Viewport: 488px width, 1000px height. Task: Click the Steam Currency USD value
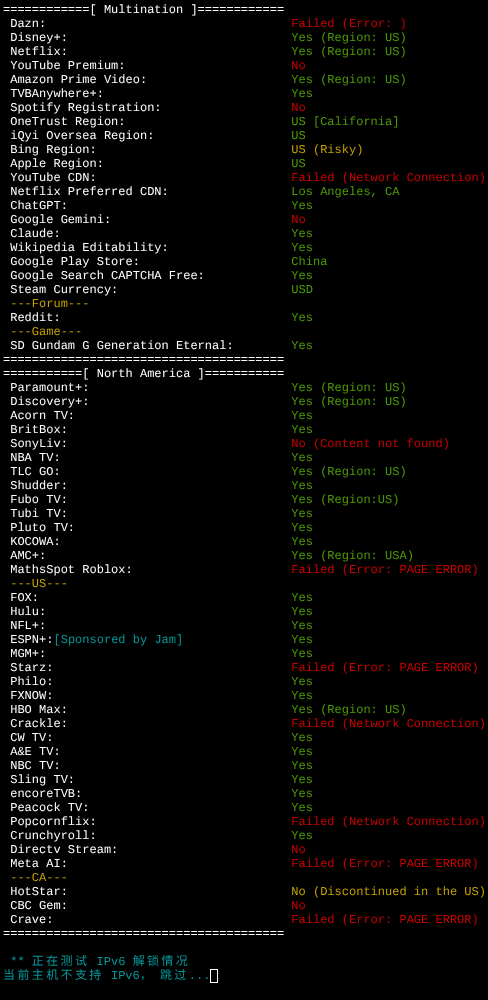[302, 290]
